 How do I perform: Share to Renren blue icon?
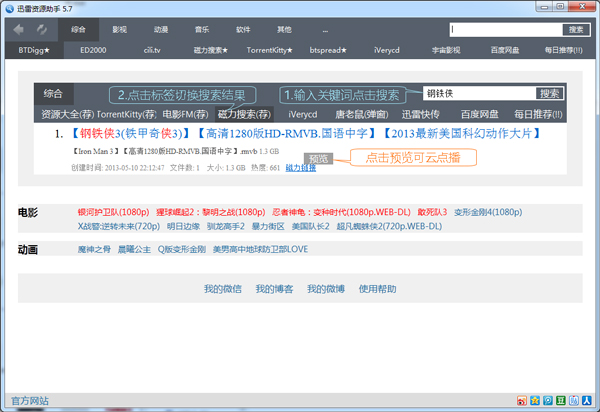tap(587, 401)
